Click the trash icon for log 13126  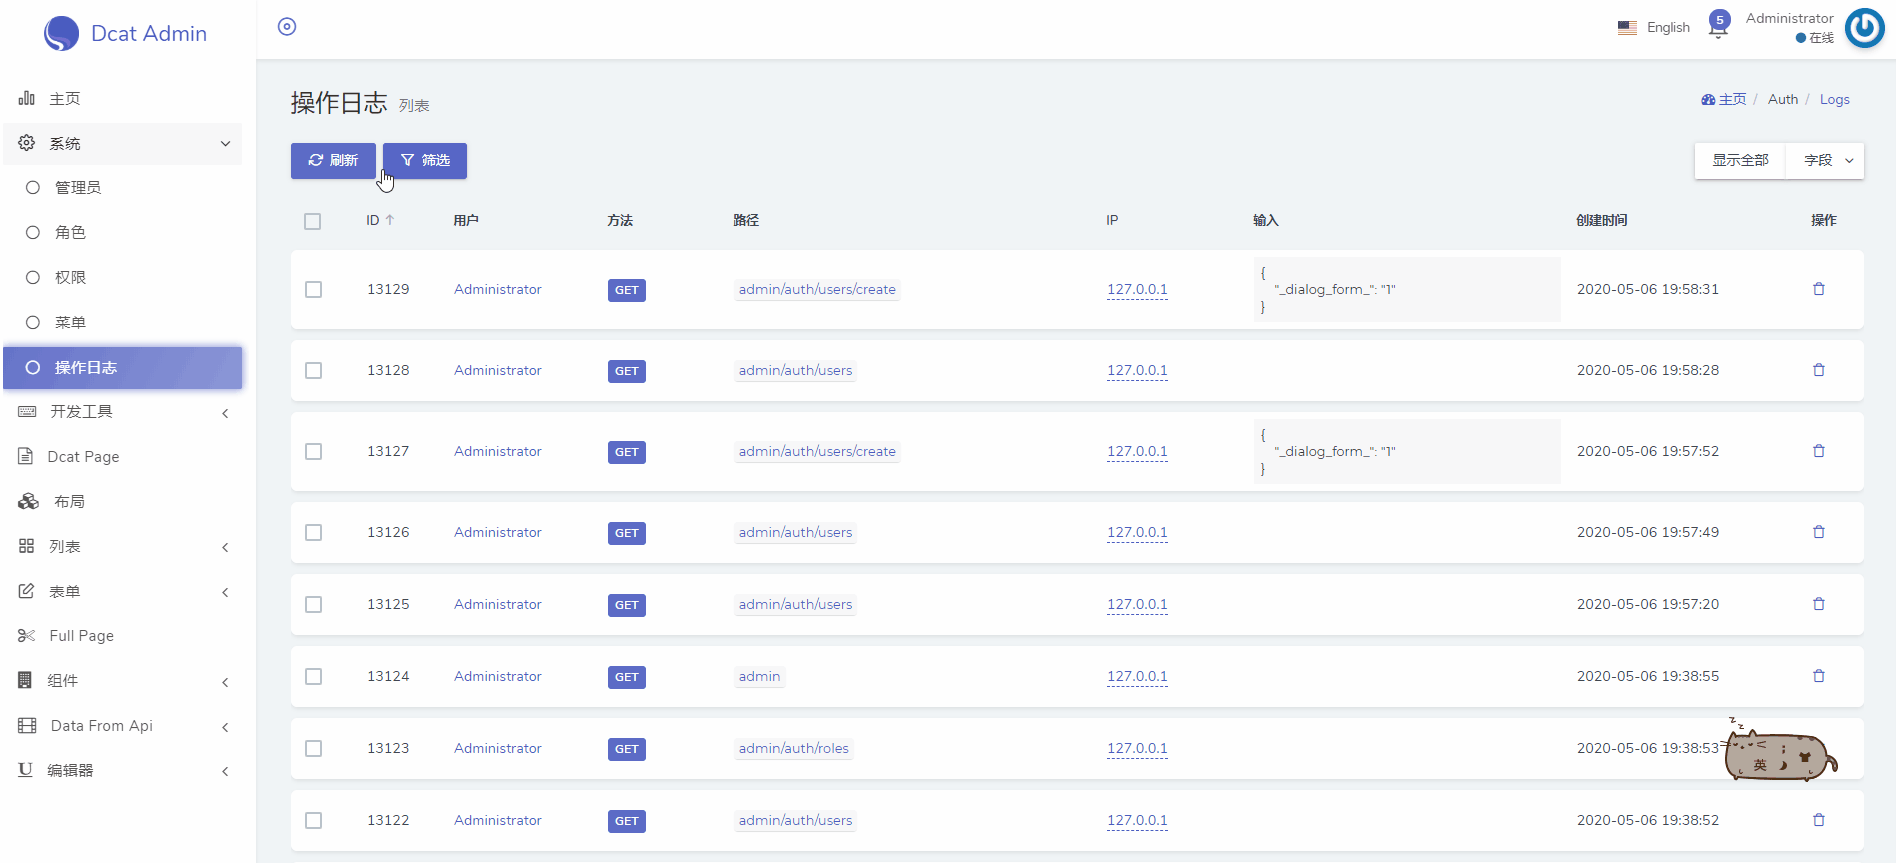1819,532
